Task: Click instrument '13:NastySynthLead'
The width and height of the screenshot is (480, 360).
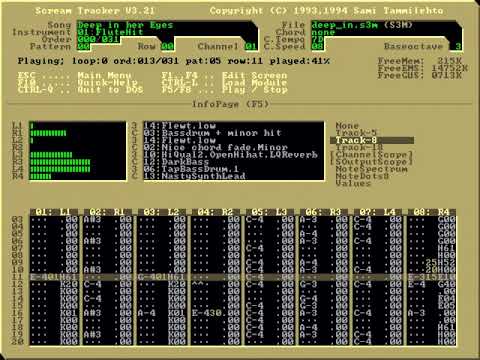Action: [195, 176]
